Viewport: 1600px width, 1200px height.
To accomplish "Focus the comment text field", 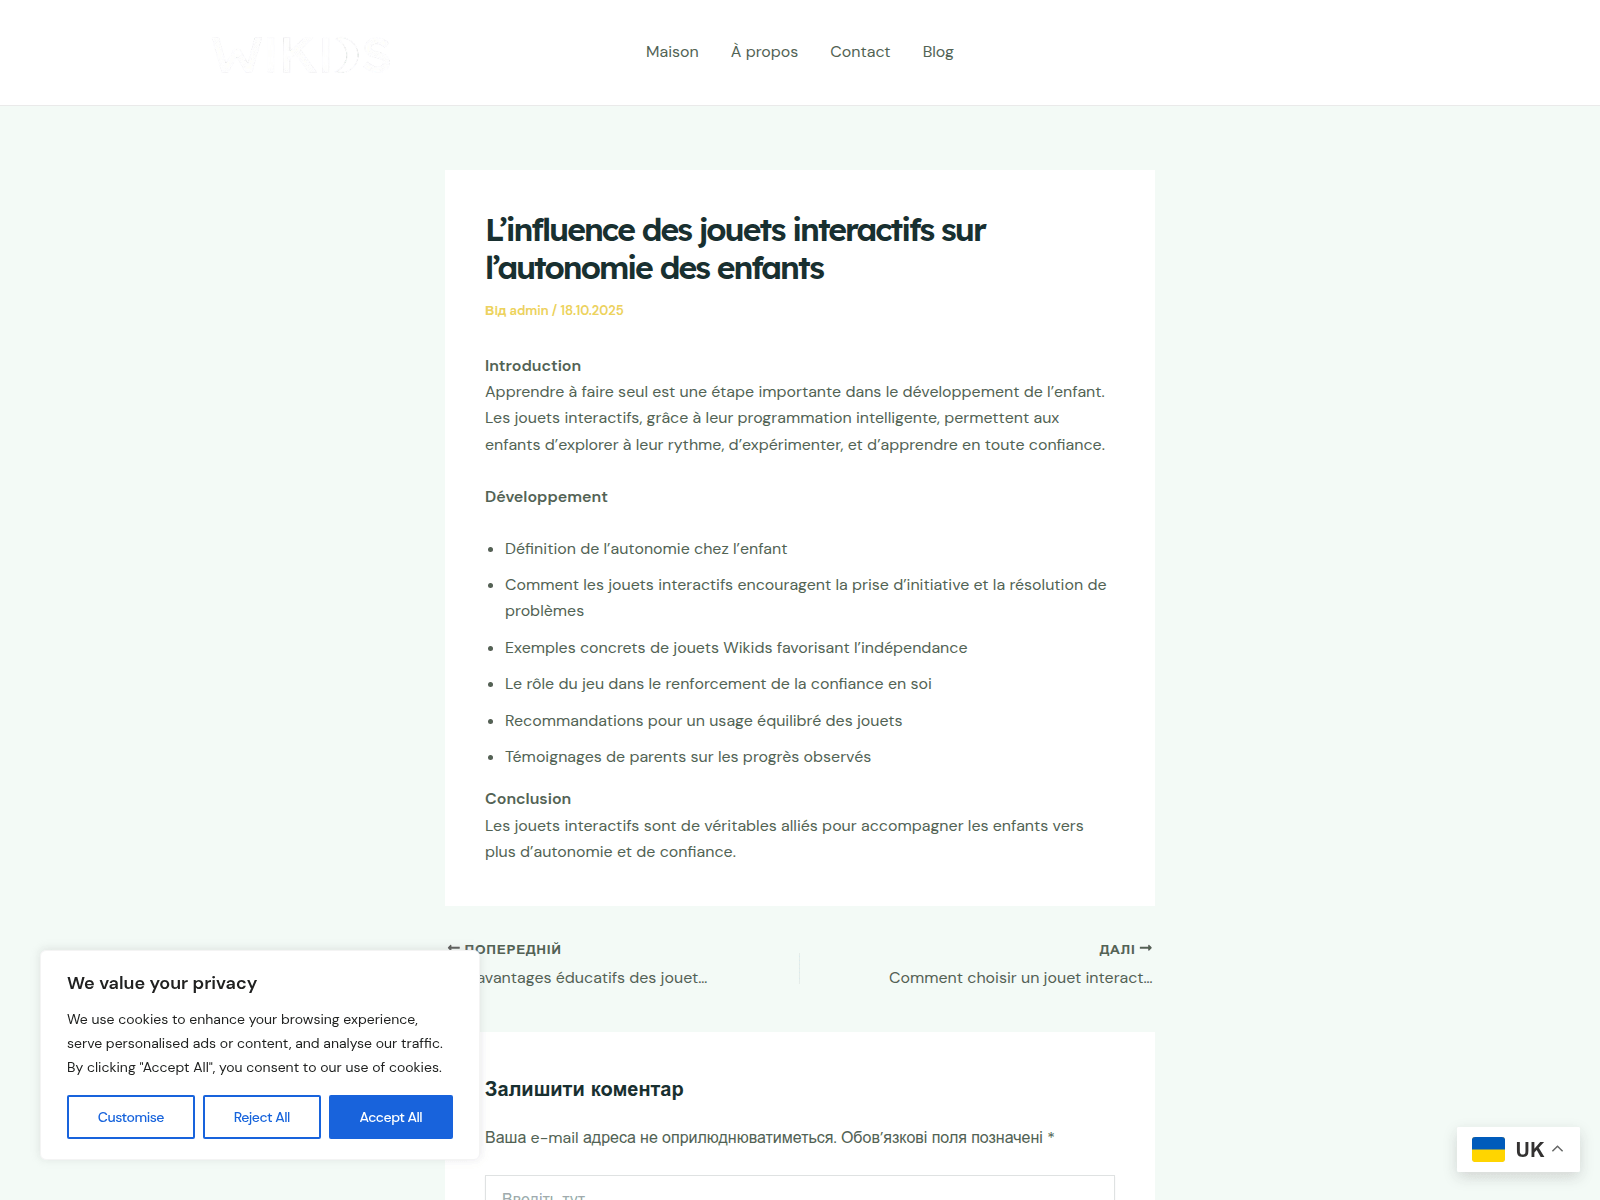I will coord(799,1189).
